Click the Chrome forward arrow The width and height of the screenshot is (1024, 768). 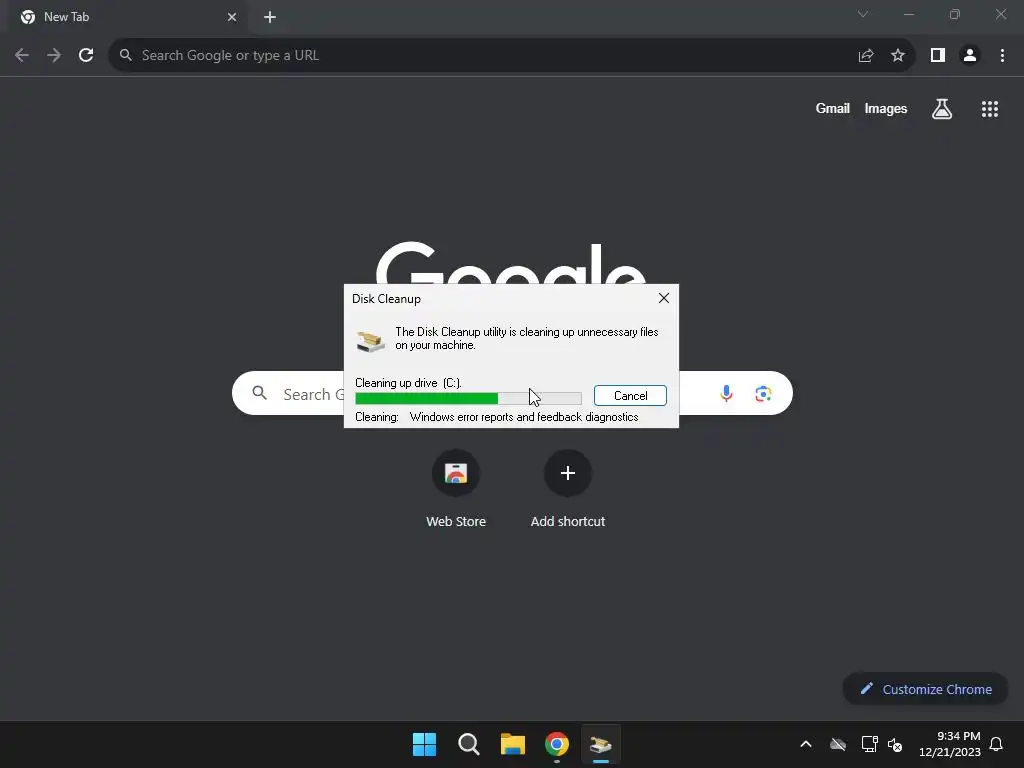click(x=54, y=56)
